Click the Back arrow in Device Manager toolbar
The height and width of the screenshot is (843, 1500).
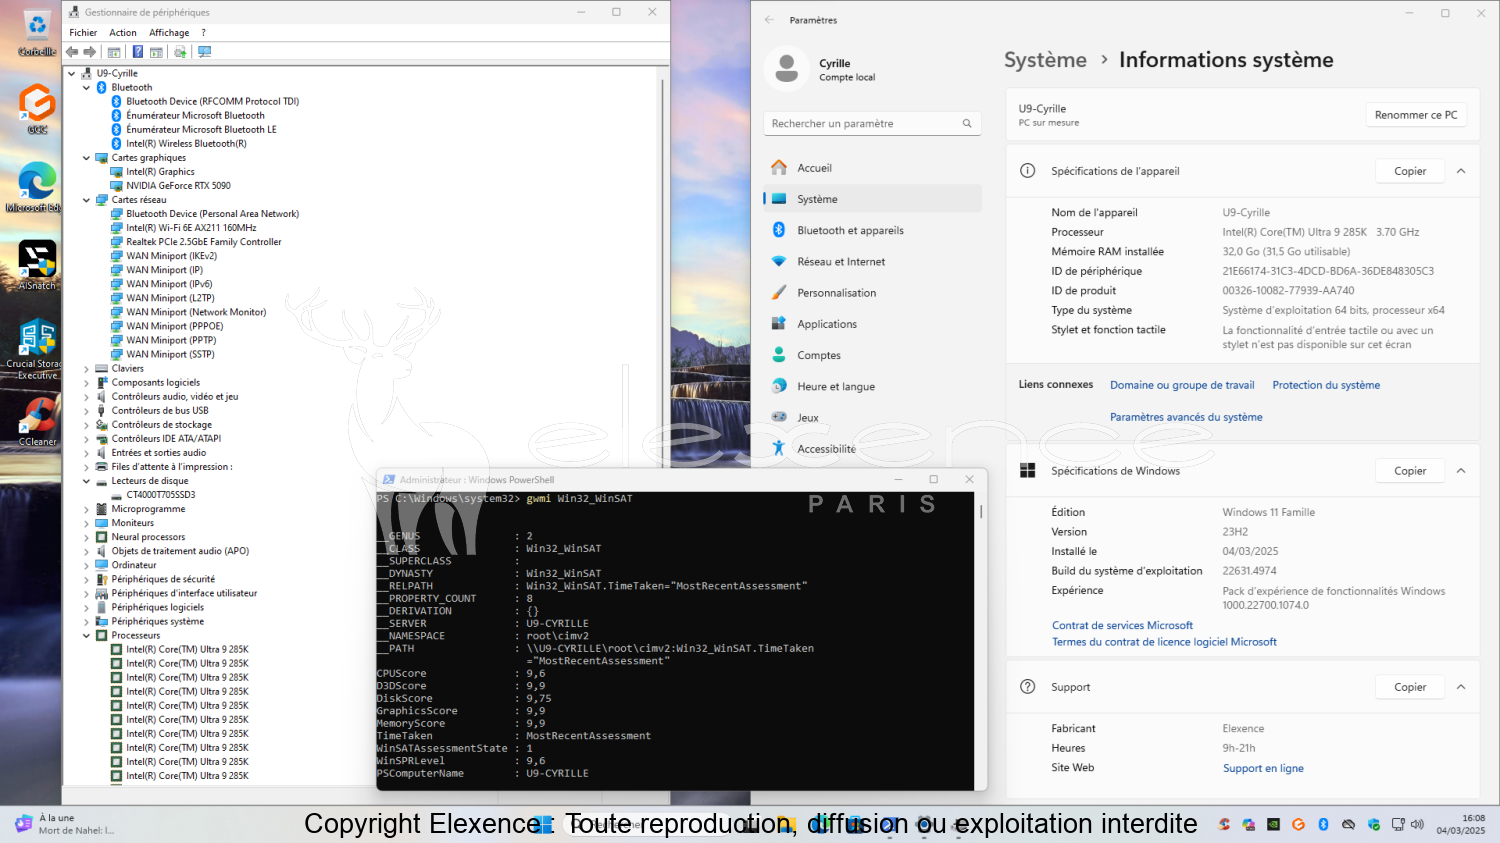coord(72,52)
